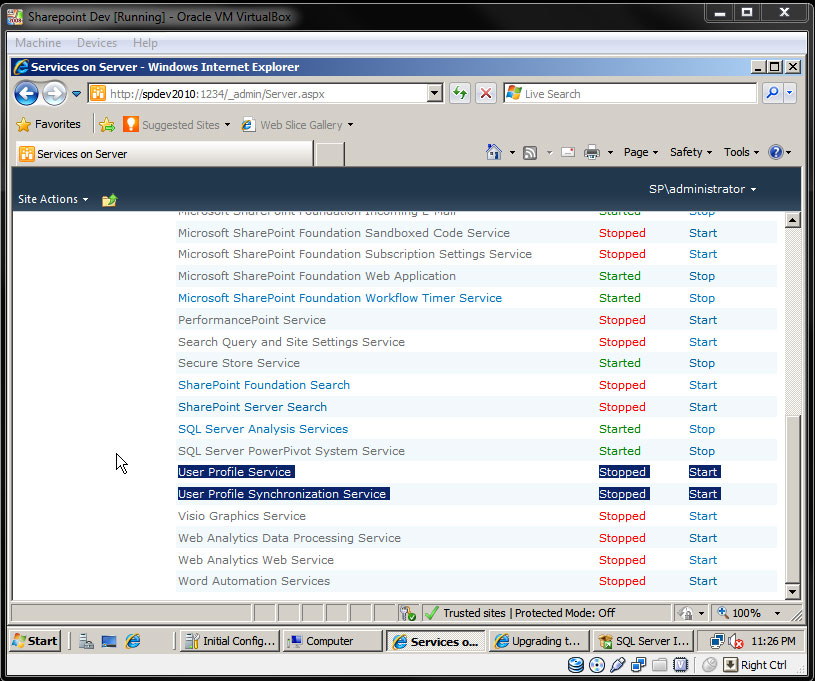Start the User Profile Service
This screenshot has width=815, height=681.
pos(703,472)
